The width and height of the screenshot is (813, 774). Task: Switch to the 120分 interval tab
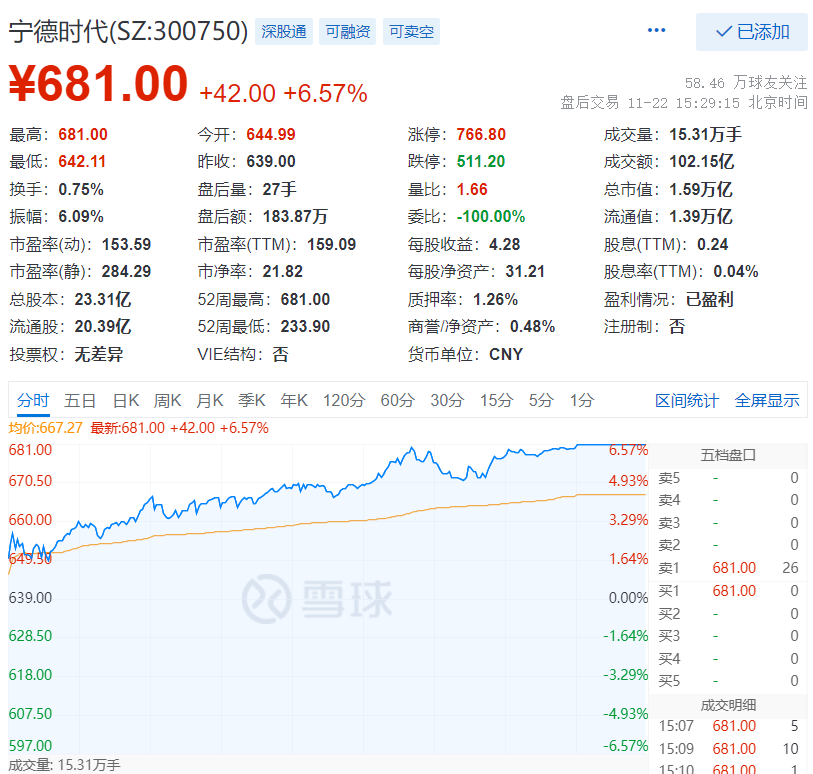tap(344, 401)
